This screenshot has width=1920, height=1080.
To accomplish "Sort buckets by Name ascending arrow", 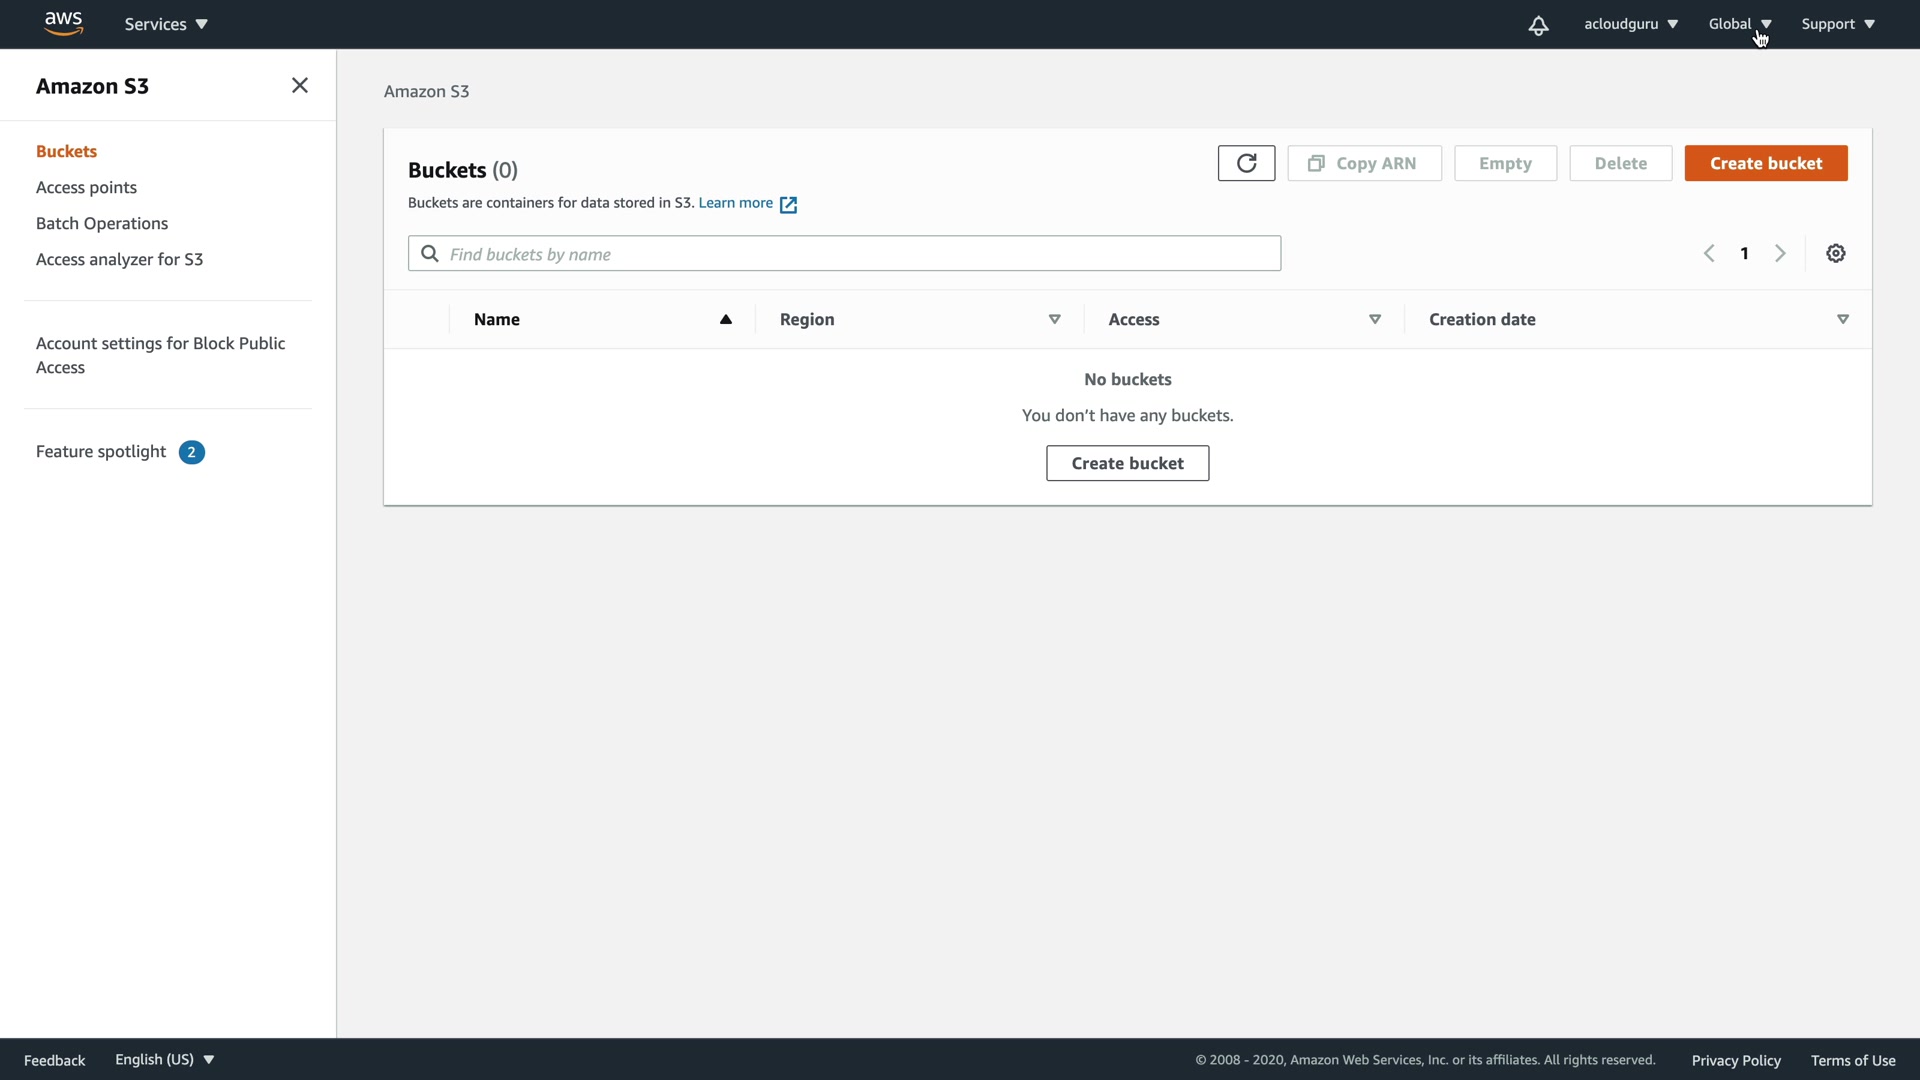I will tap(726, 320).
